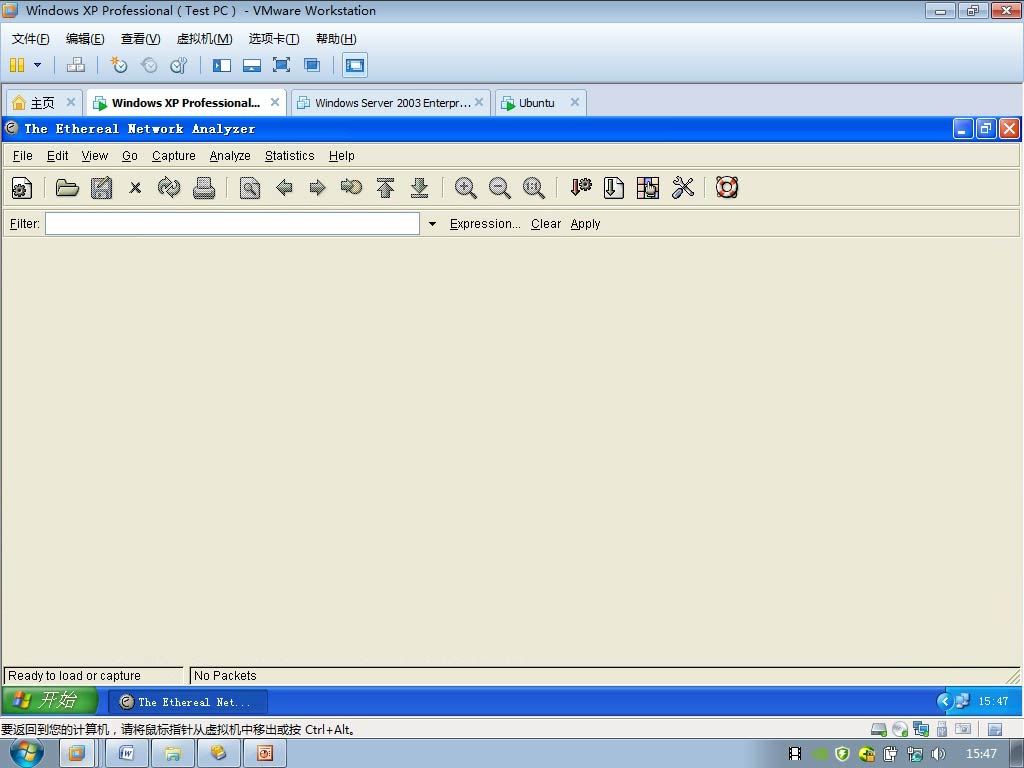Open the Analyze menu
The image size is (1024, 768).
click(230, 155)
